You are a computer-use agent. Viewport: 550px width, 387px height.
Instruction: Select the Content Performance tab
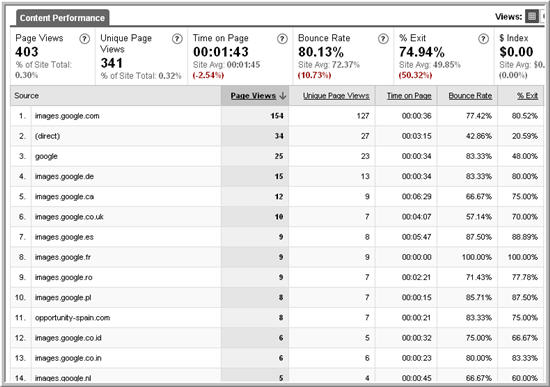pos(62,18)
